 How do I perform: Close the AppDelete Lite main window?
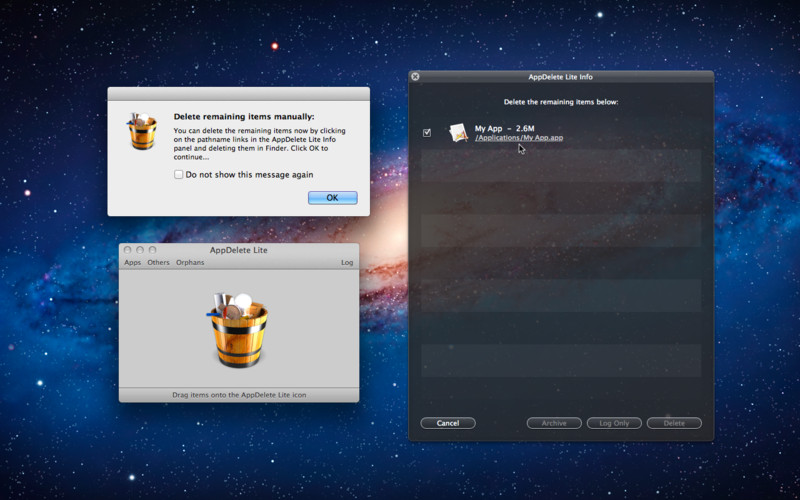pyautogui.click(x=128, y=250)
